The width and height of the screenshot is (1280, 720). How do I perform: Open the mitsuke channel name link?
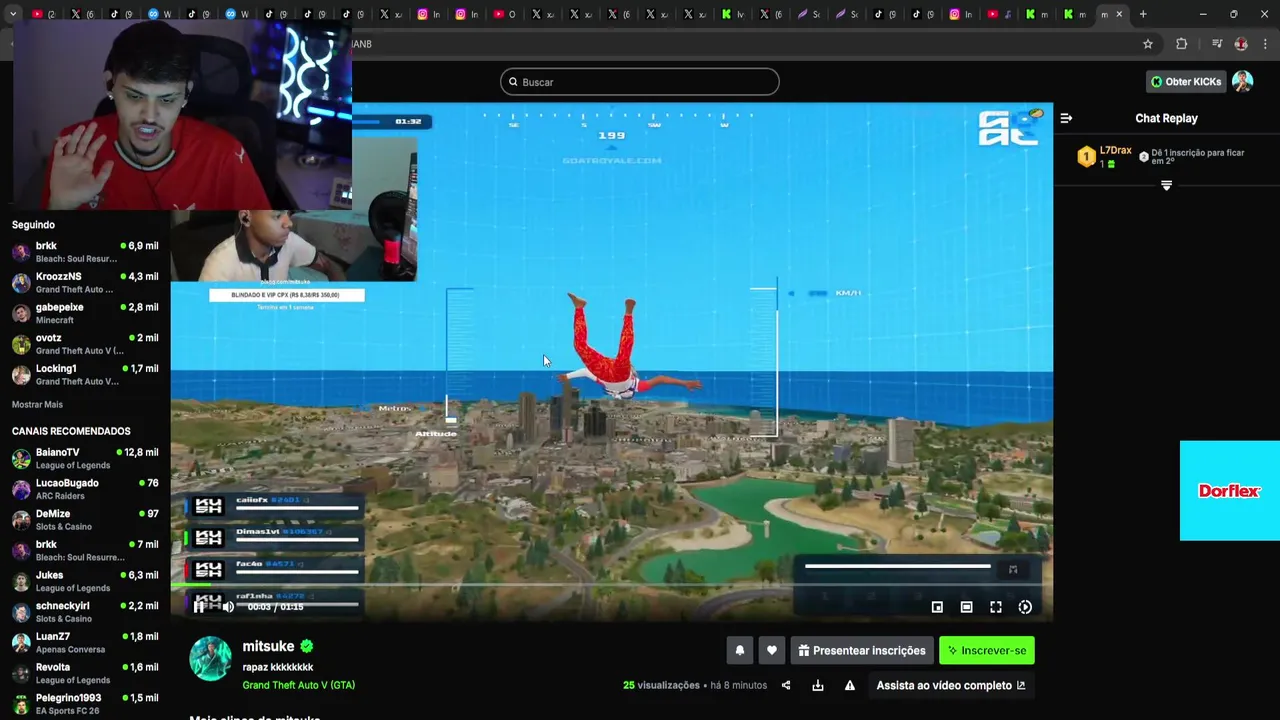268,646
